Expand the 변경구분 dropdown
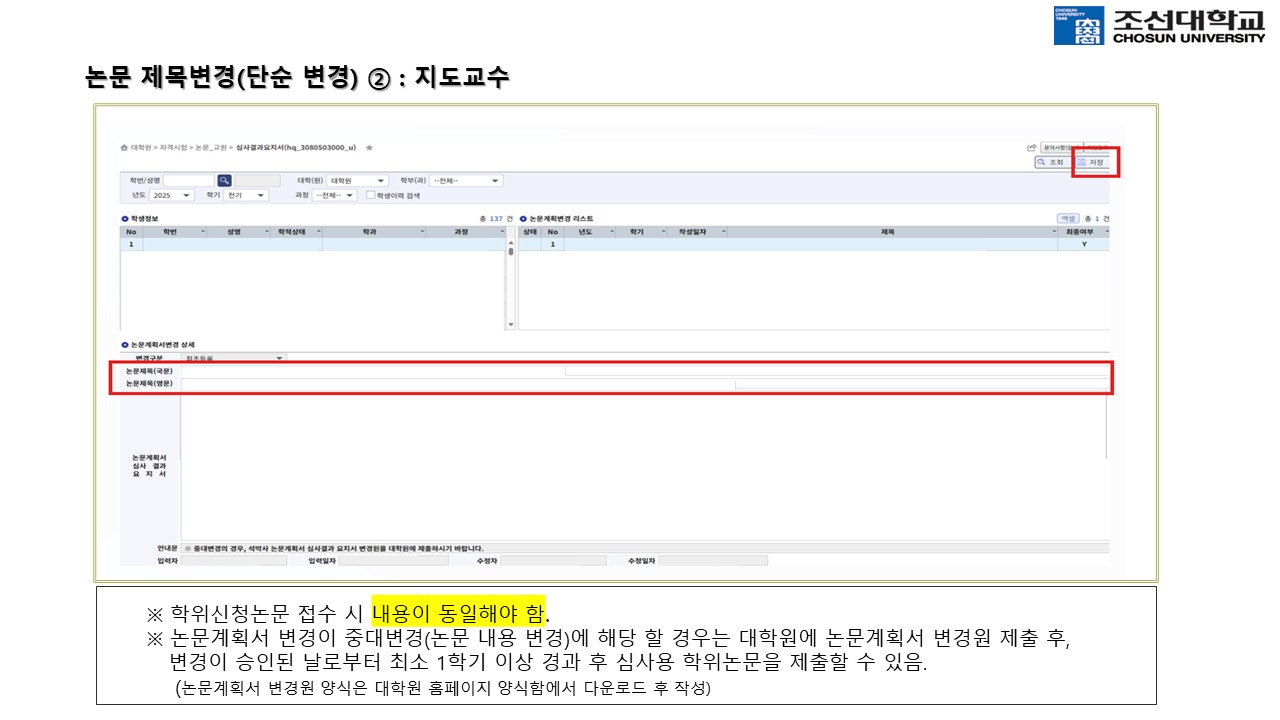 coord(232,357)
